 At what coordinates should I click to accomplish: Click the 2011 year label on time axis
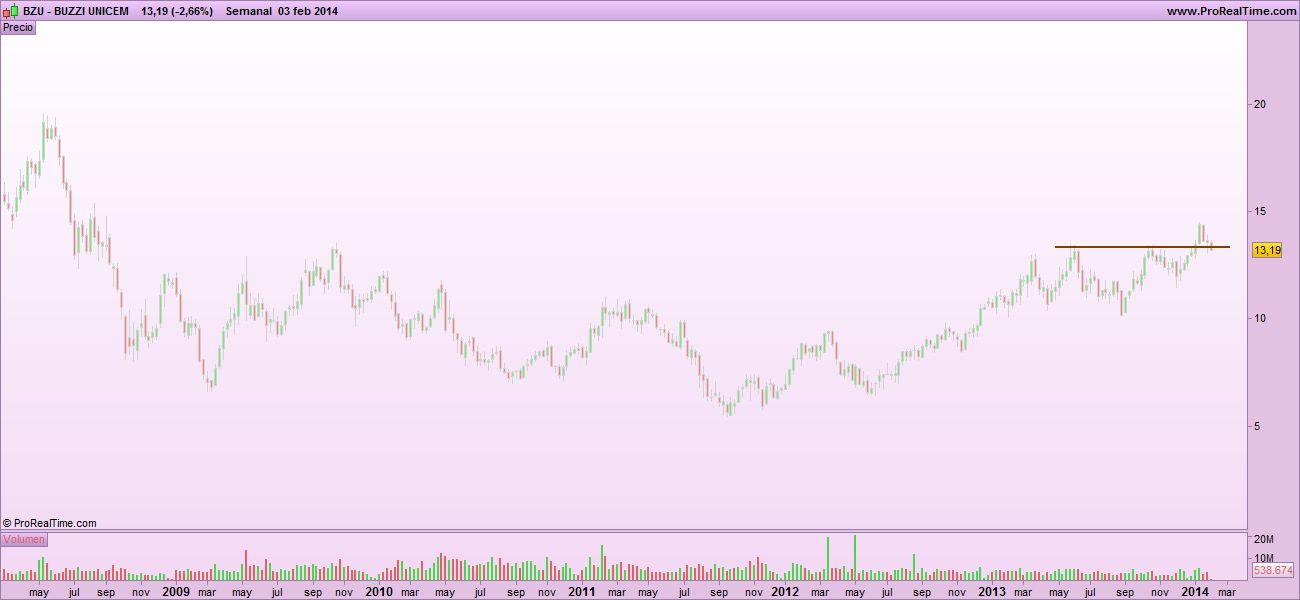coord(582,592)
